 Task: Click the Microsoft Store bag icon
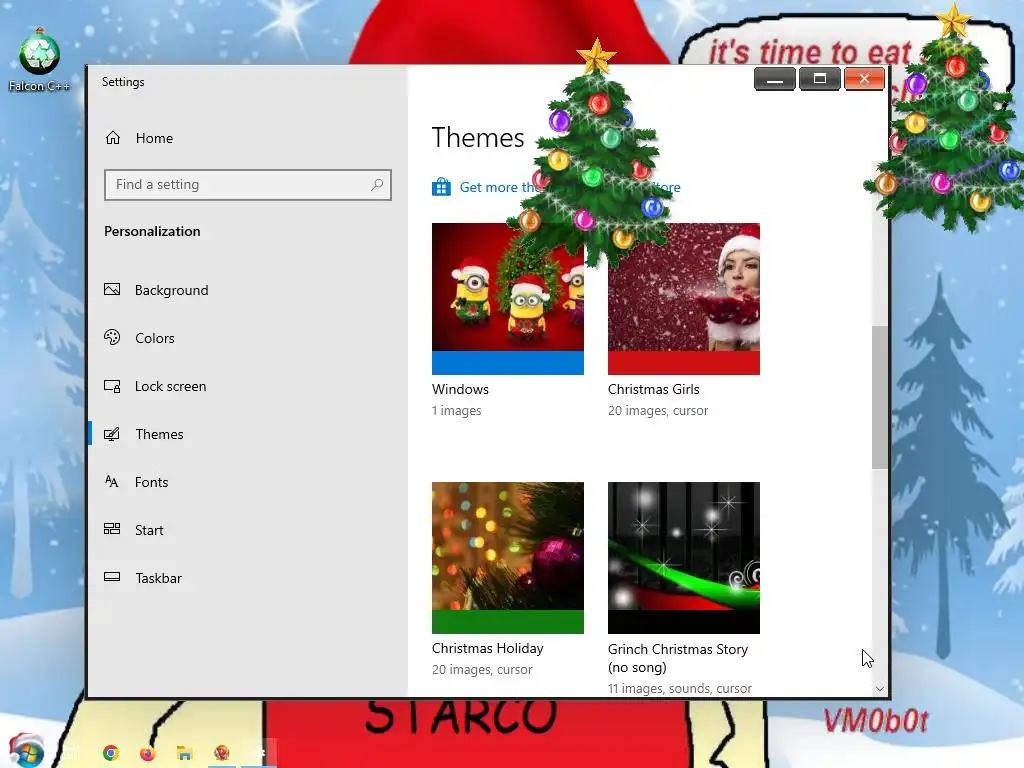441,187
